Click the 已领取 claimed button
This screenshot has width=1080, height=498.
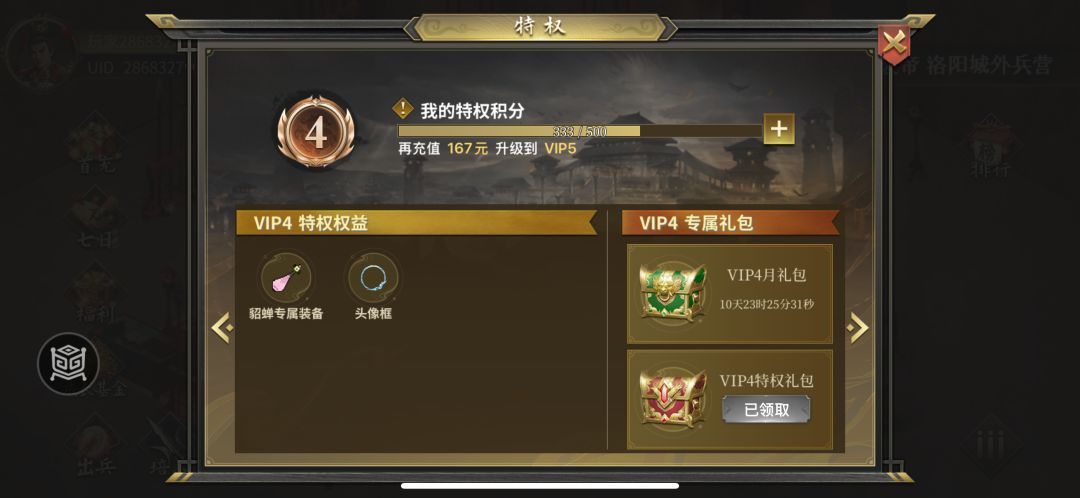coord(766,410)
